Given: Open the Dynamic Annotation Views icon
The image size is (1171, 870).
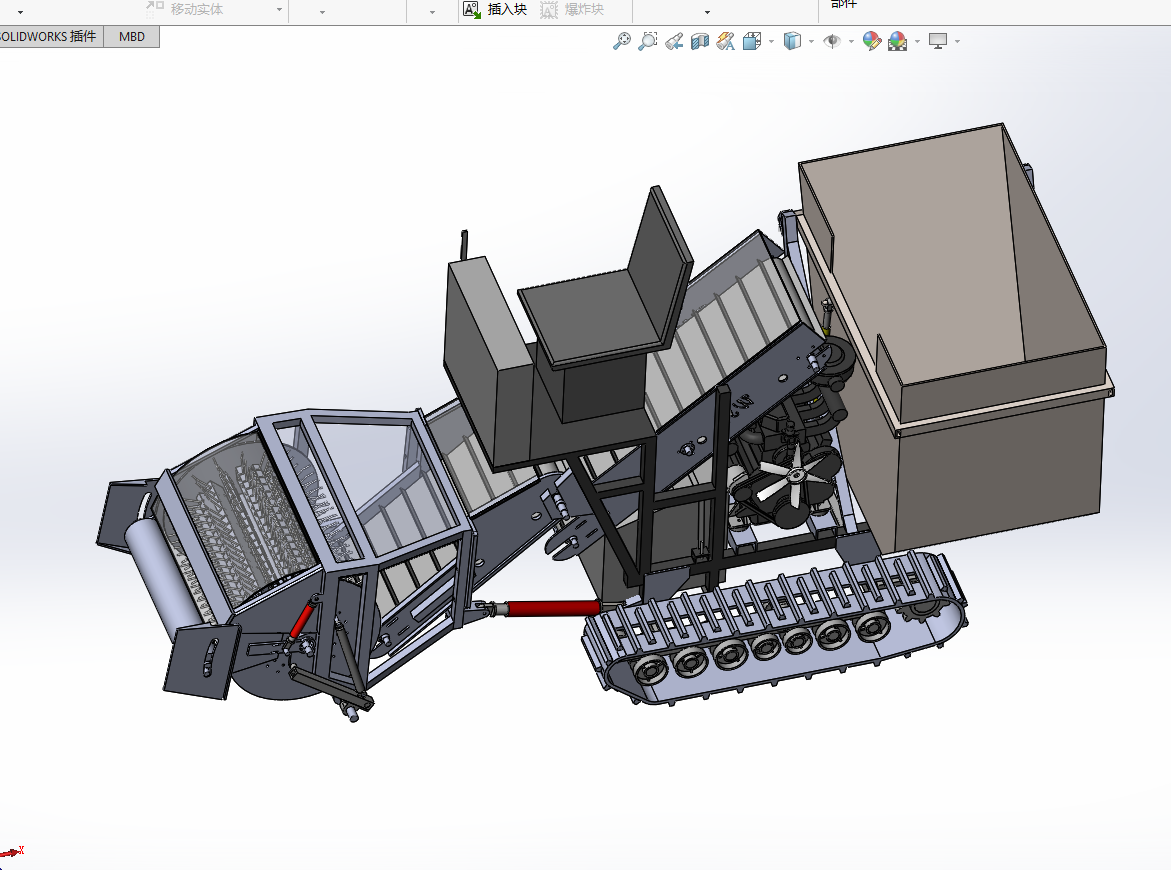Looking at the screenshot, I should 726,41.
